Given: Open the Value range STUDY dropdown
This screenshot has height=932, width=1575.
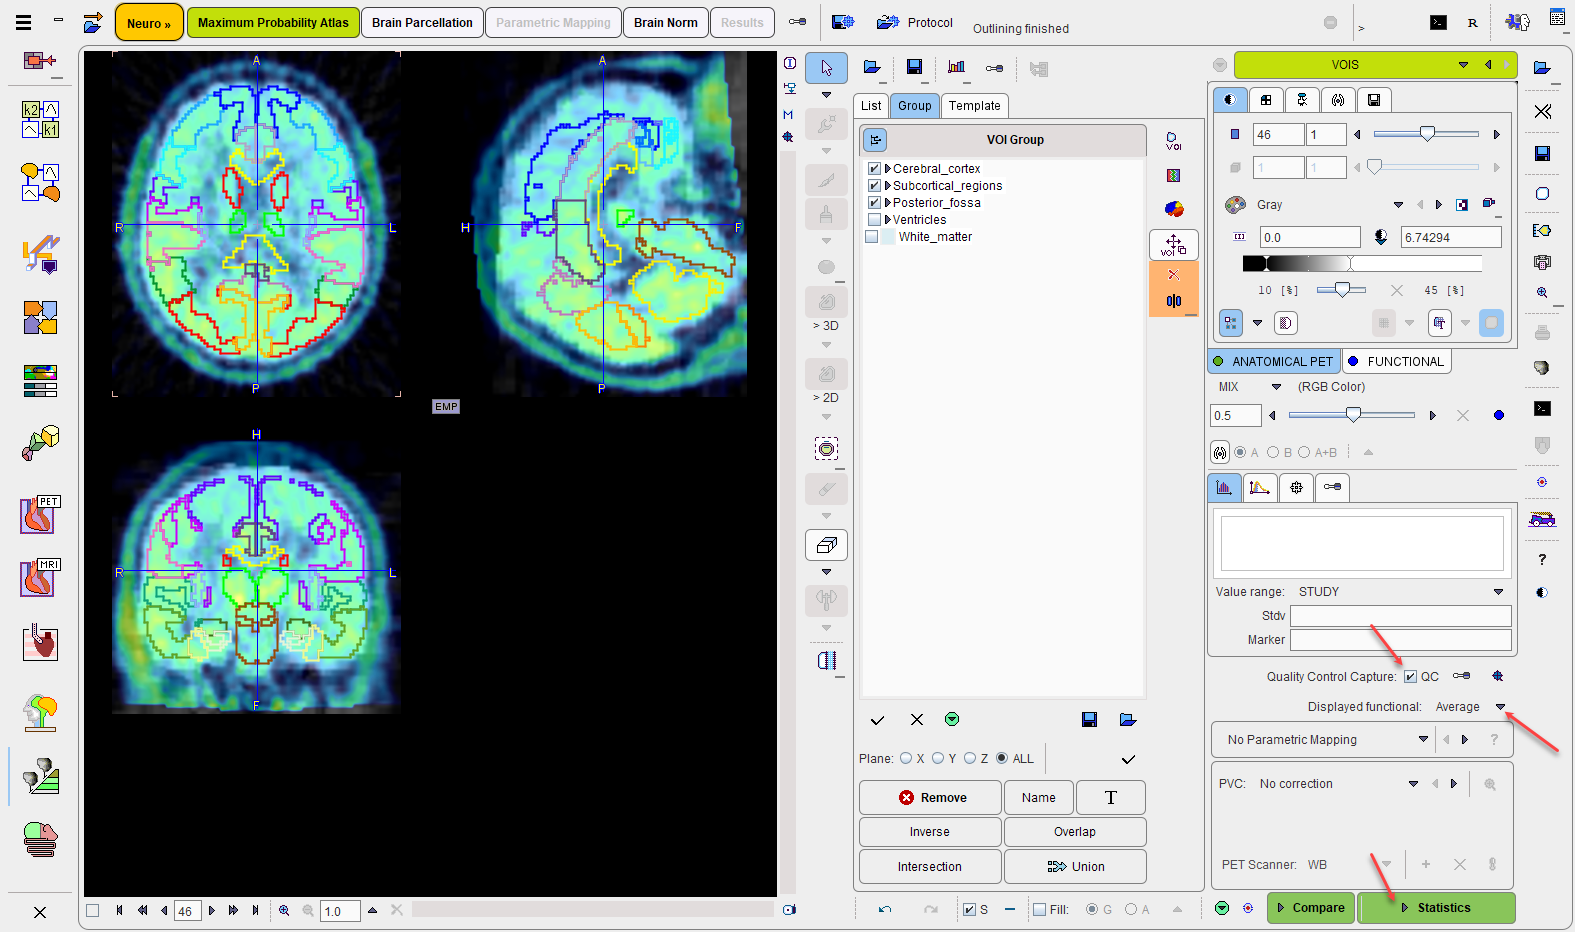Looking at the screenshot, I should click(x=1498, y=592).
